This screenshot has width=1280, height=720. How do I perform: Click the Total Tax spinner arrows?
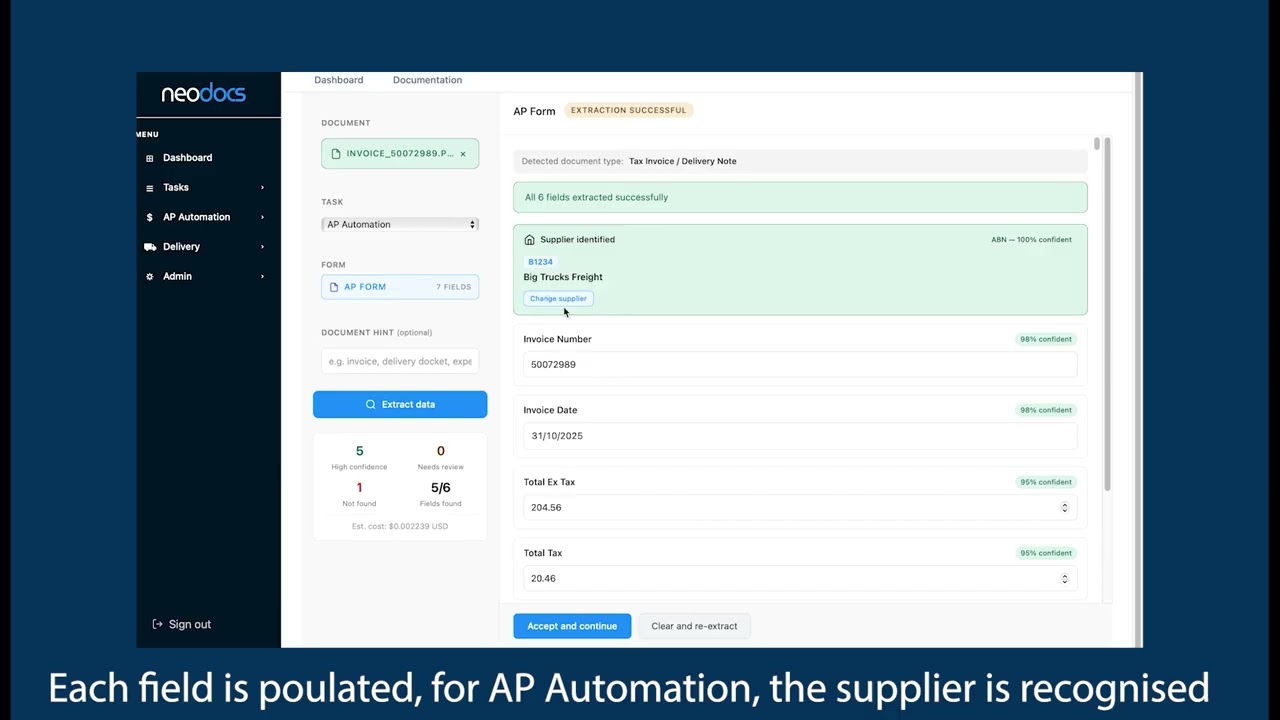click(x=1064, y=579)
